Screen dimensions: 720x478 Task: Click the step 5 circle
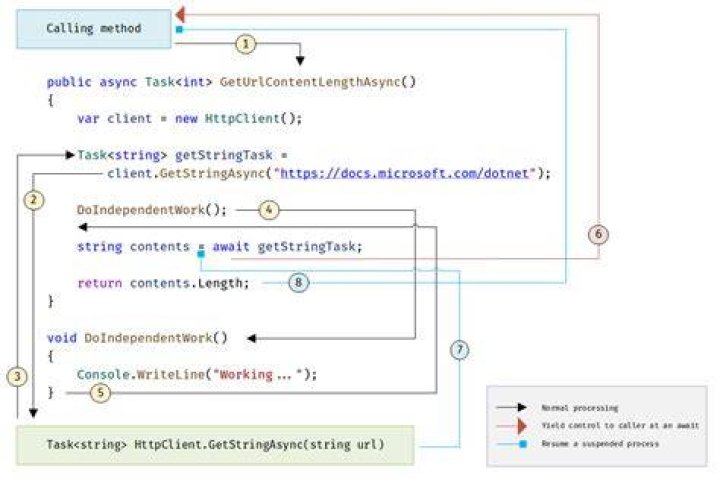101,393
